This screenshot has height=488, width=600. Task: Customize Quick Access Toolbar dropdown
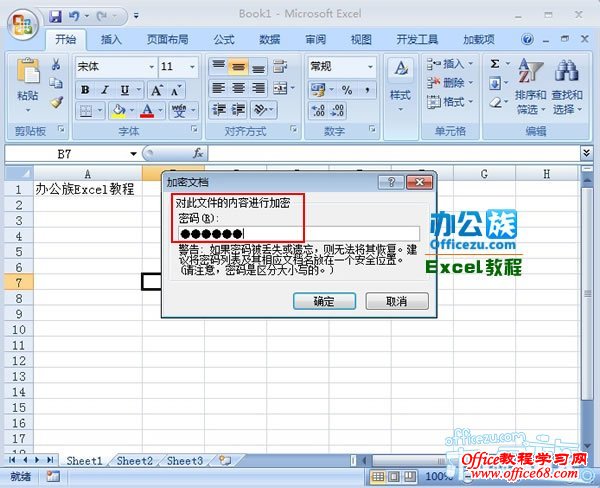[136, 16]
